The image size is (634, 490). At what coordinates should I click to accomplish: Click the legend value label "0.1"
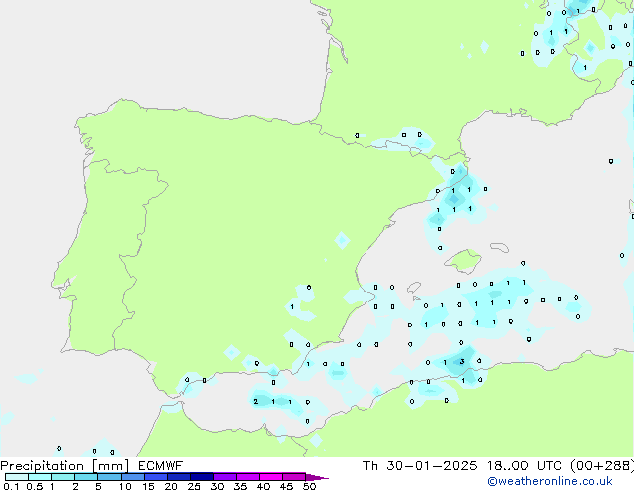click(x=10, y=487)
